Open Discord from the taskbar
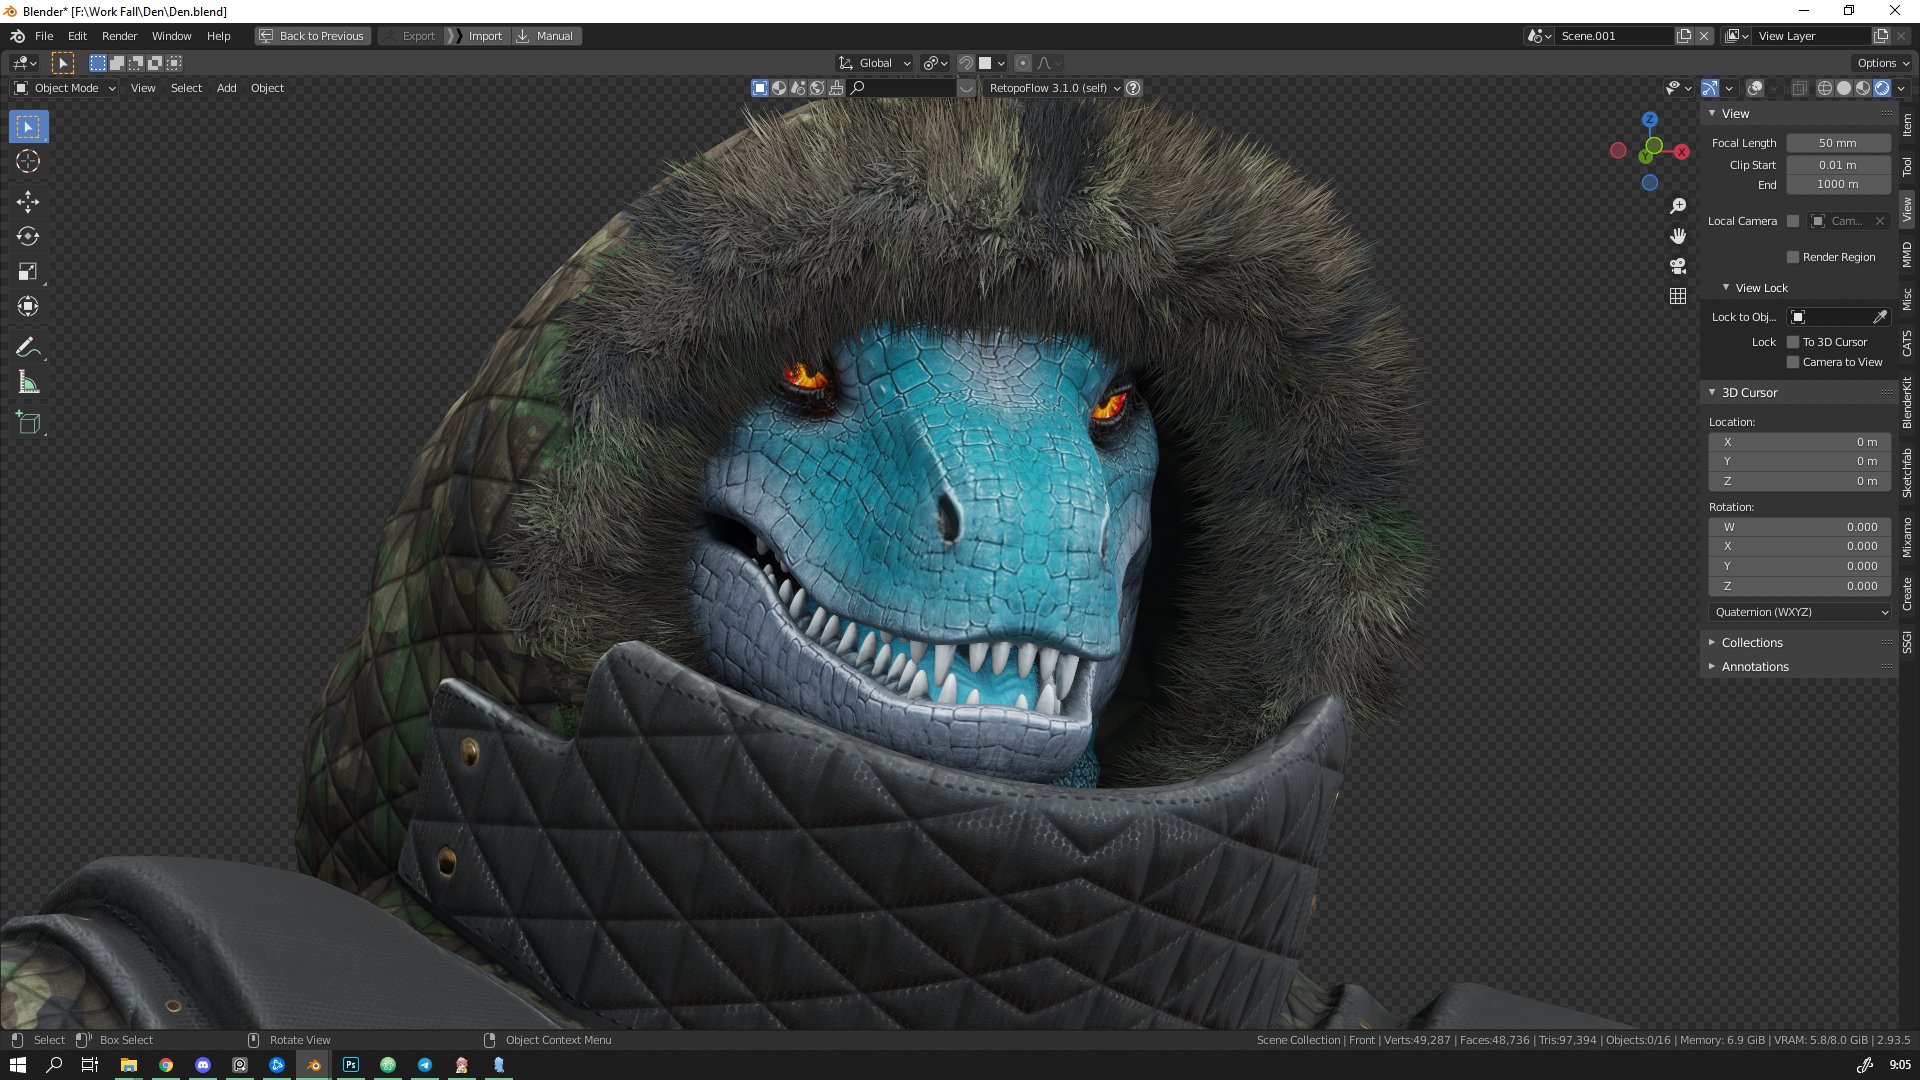This screenshot has height=1080, width=1920. 203,1065
